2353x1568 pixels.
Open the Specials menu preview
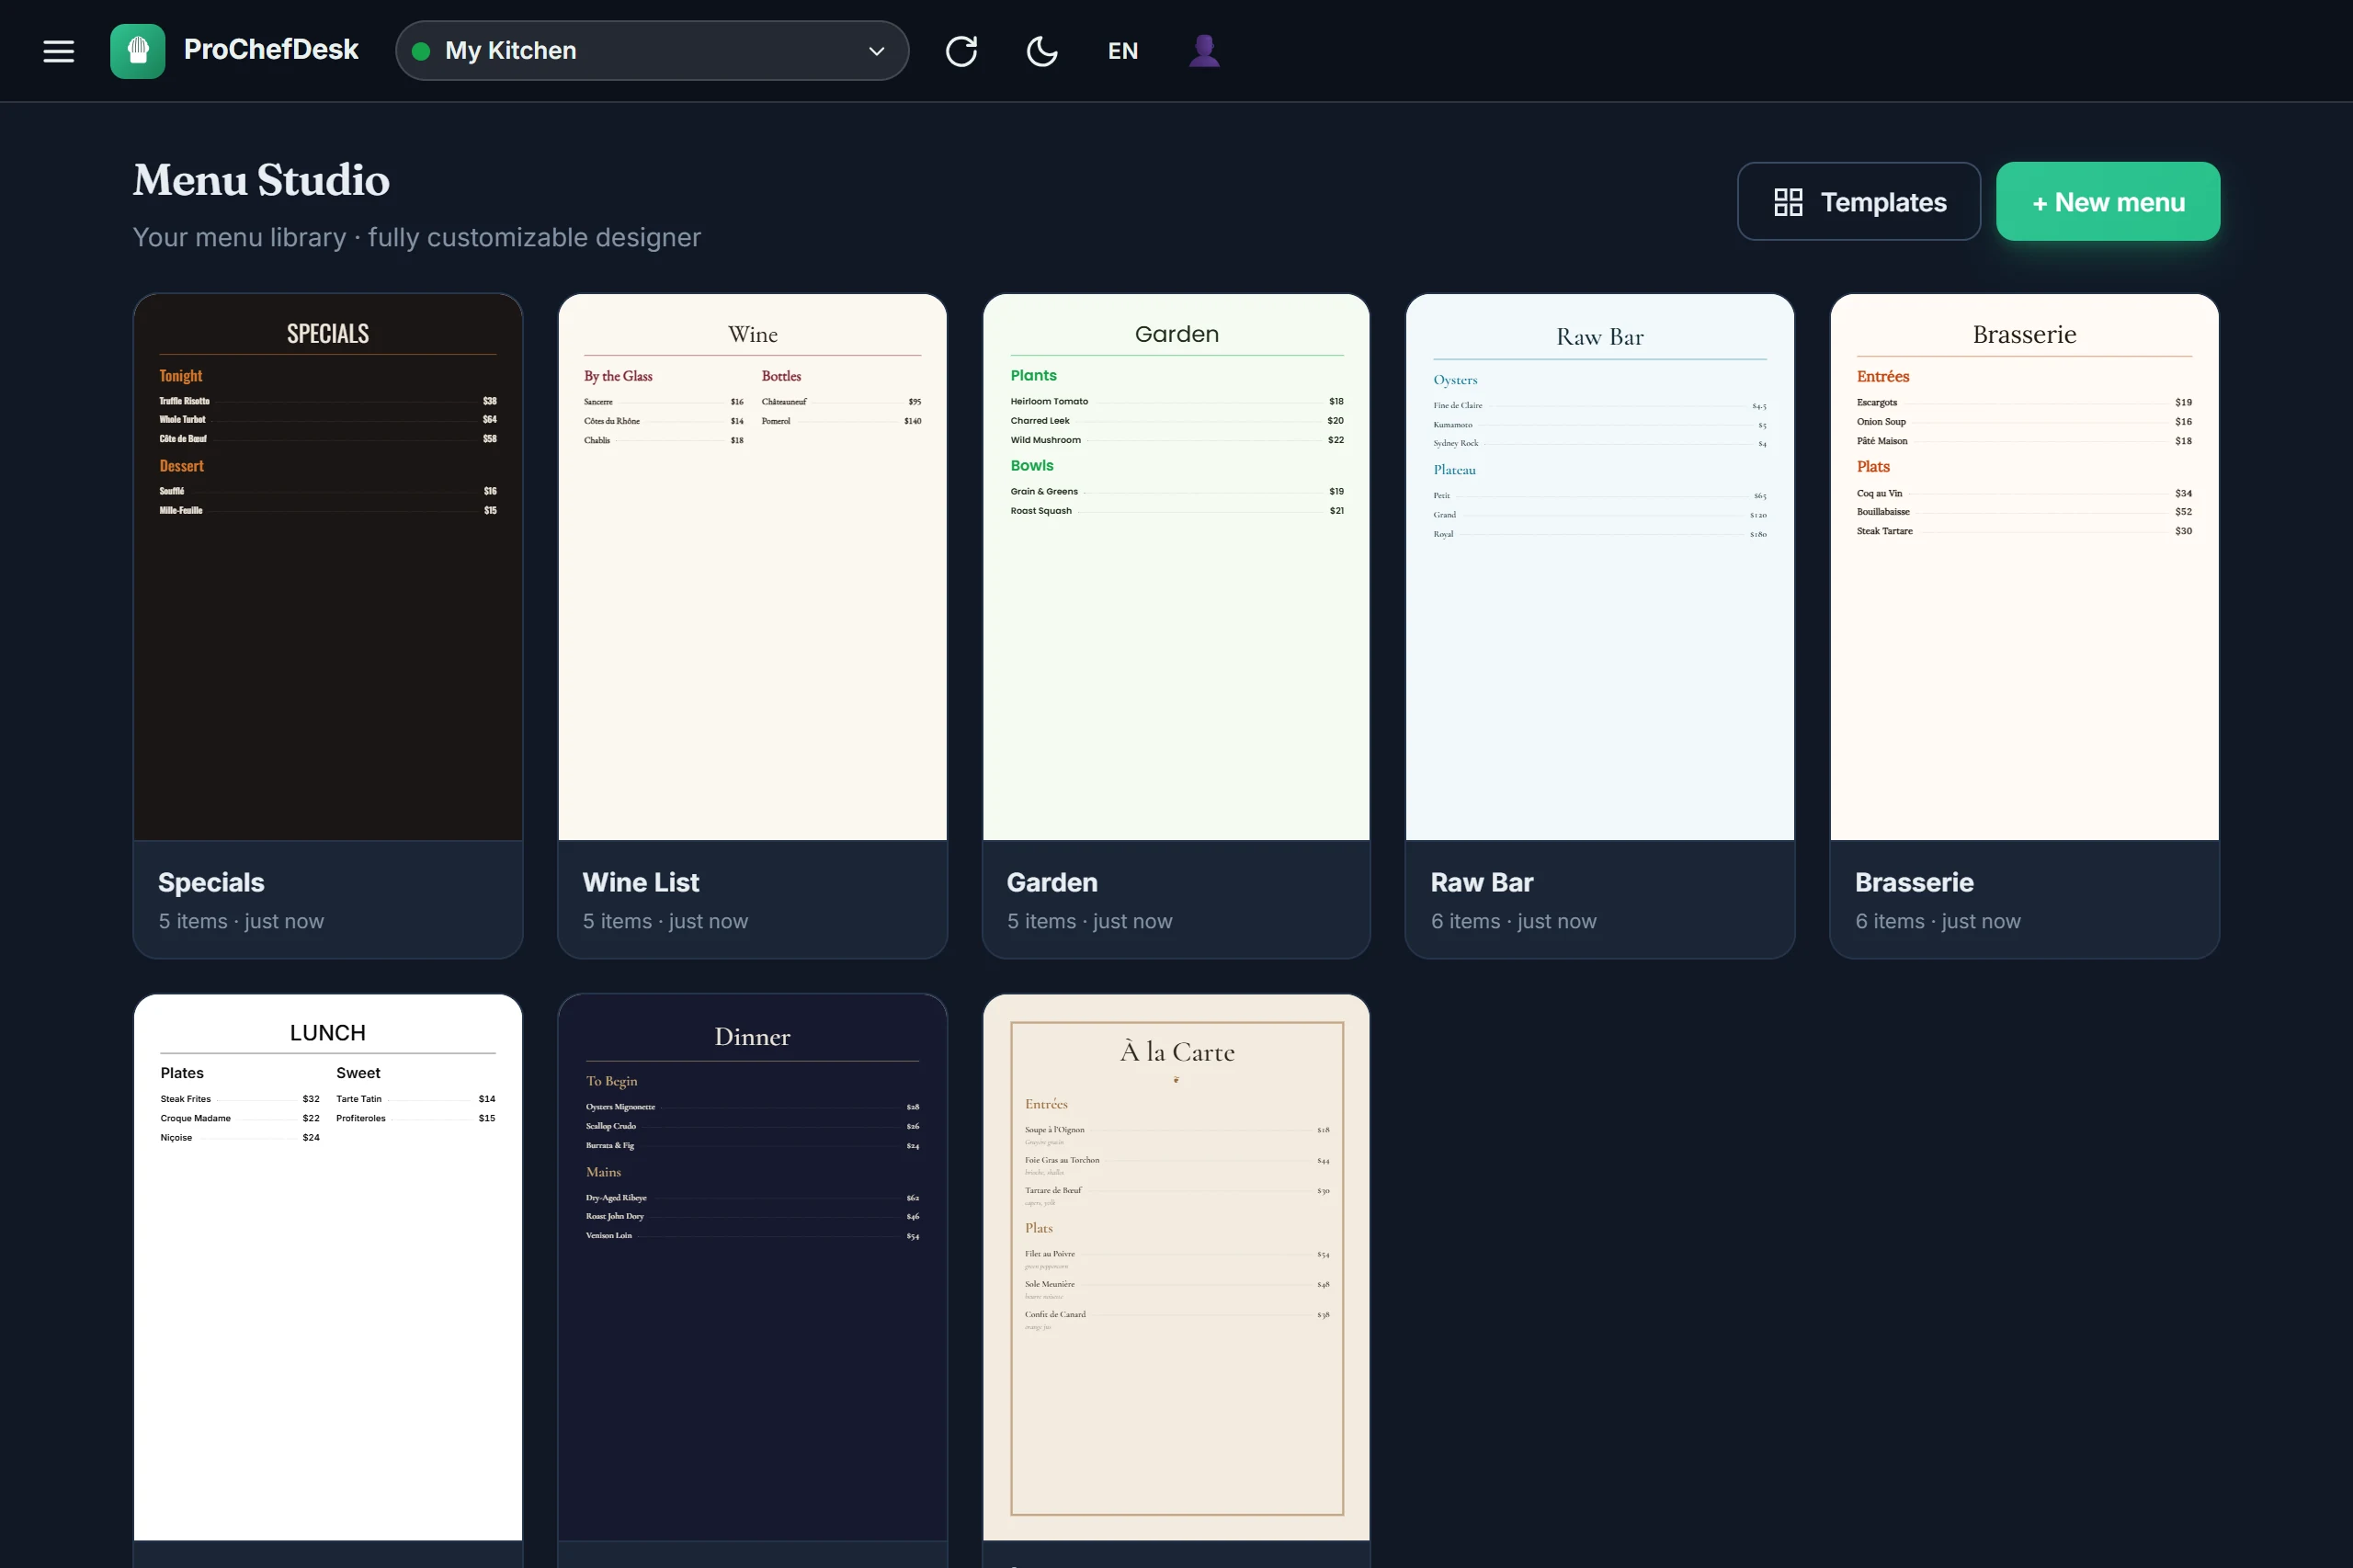point(328,567)
